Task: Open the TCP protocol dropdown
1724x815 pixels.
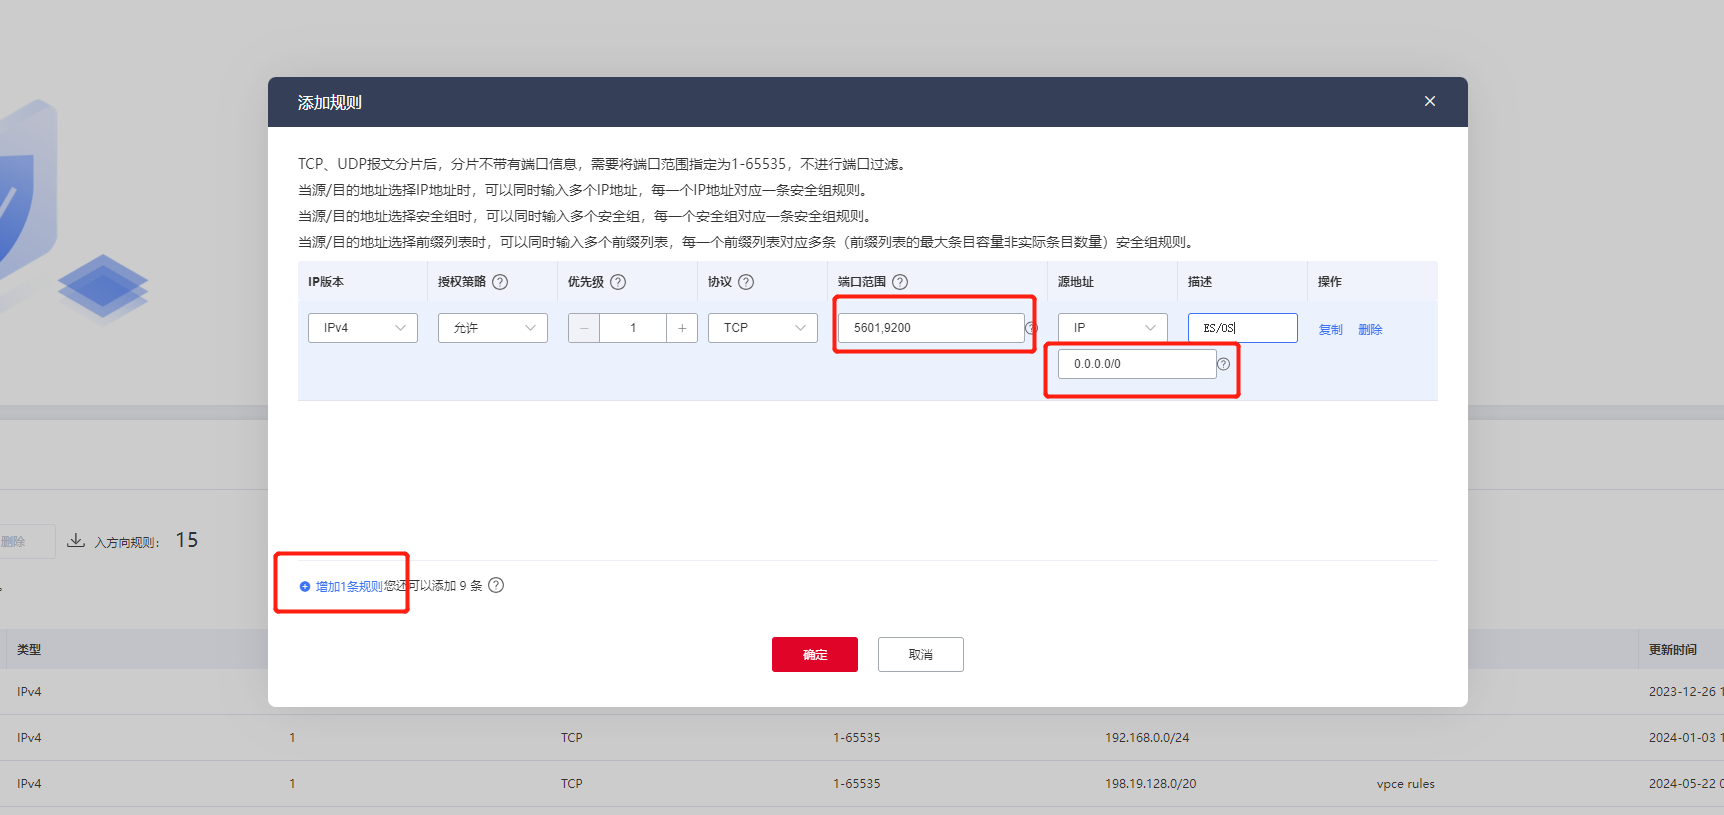Action: [762, 328]
